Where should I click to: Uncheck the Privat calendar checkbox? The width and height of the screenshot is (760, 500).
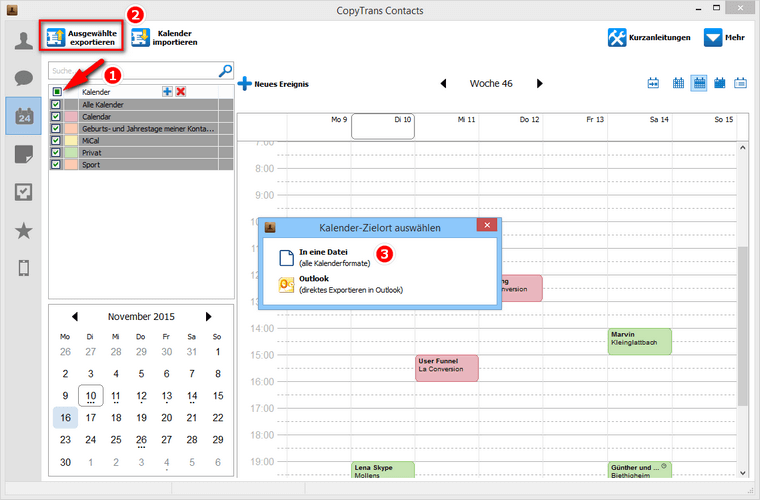pos(56,153)
